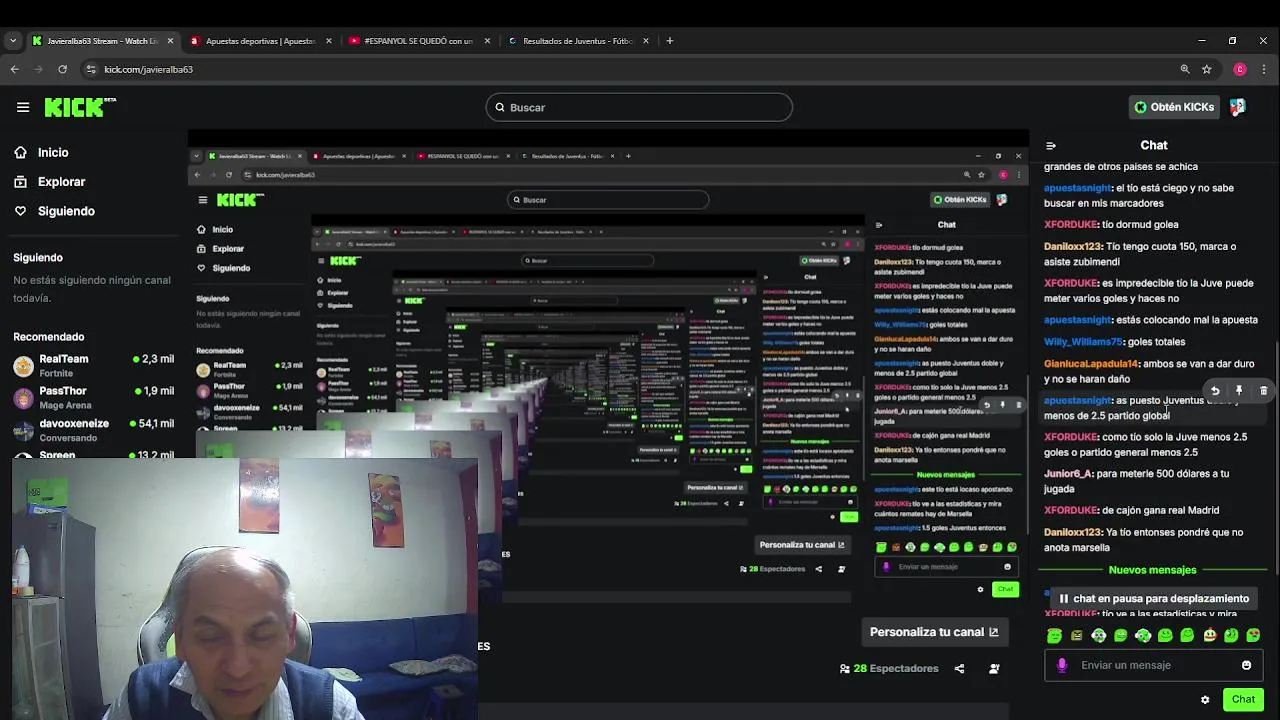Go back in browser history
1280x720 pixels.
pyautogui.click(x=14, y=69)
